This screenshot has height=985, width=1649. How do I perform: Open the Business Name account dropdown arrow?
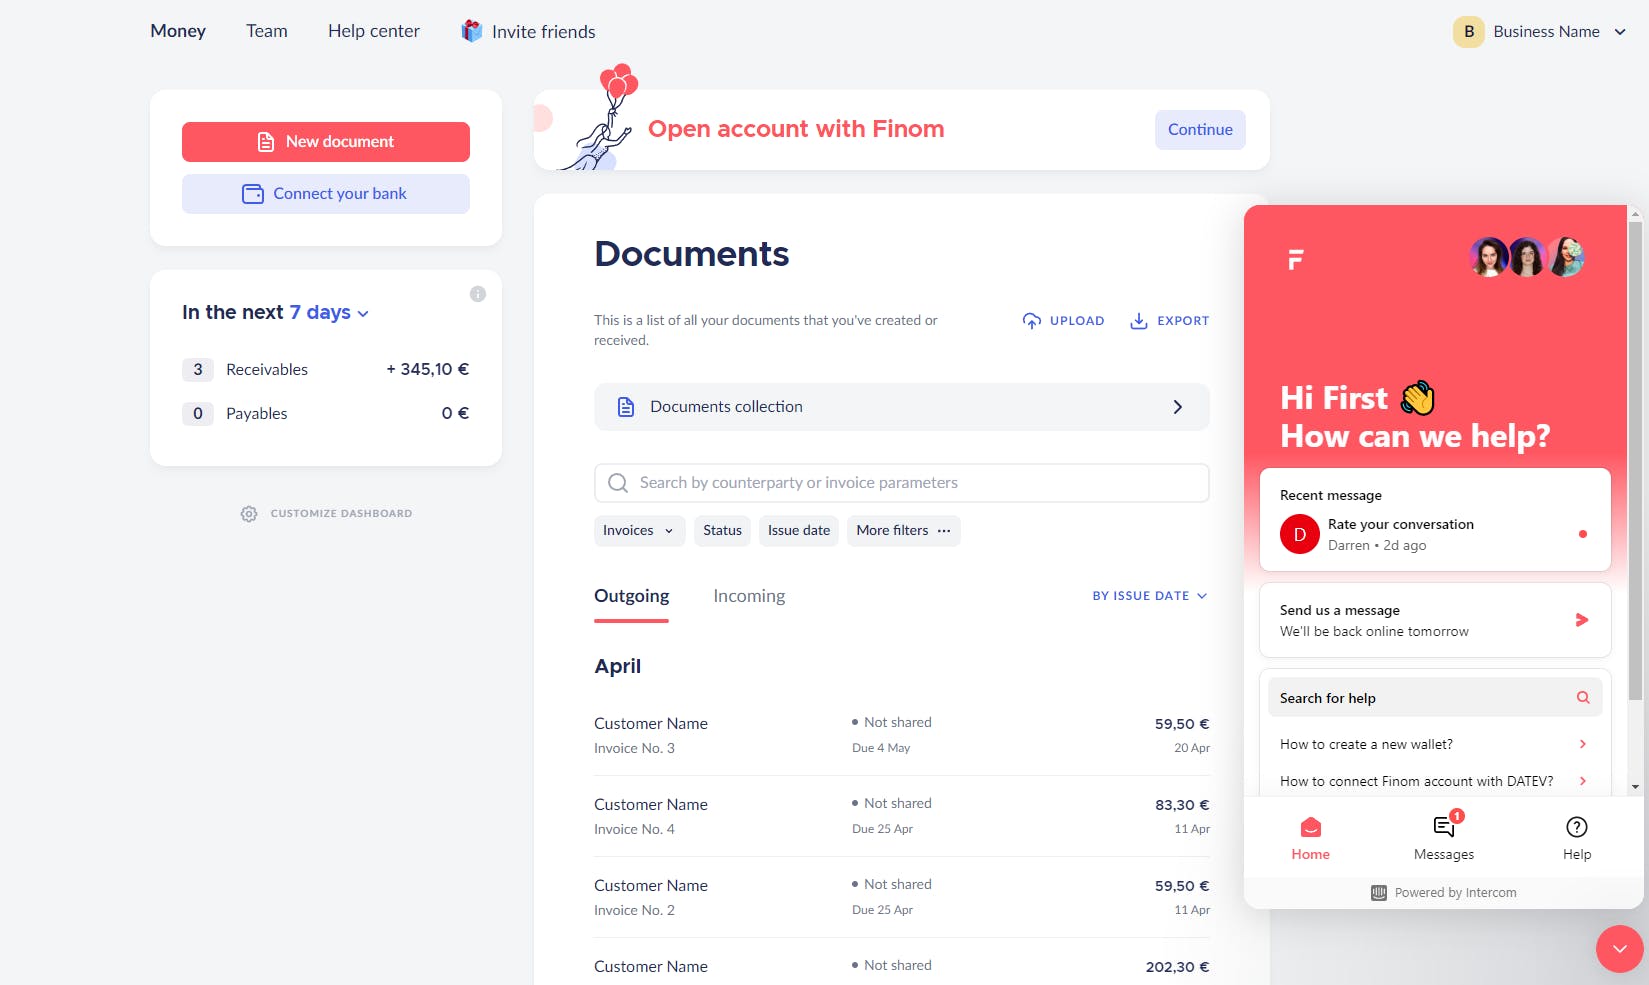click(x=1620, y=32)
